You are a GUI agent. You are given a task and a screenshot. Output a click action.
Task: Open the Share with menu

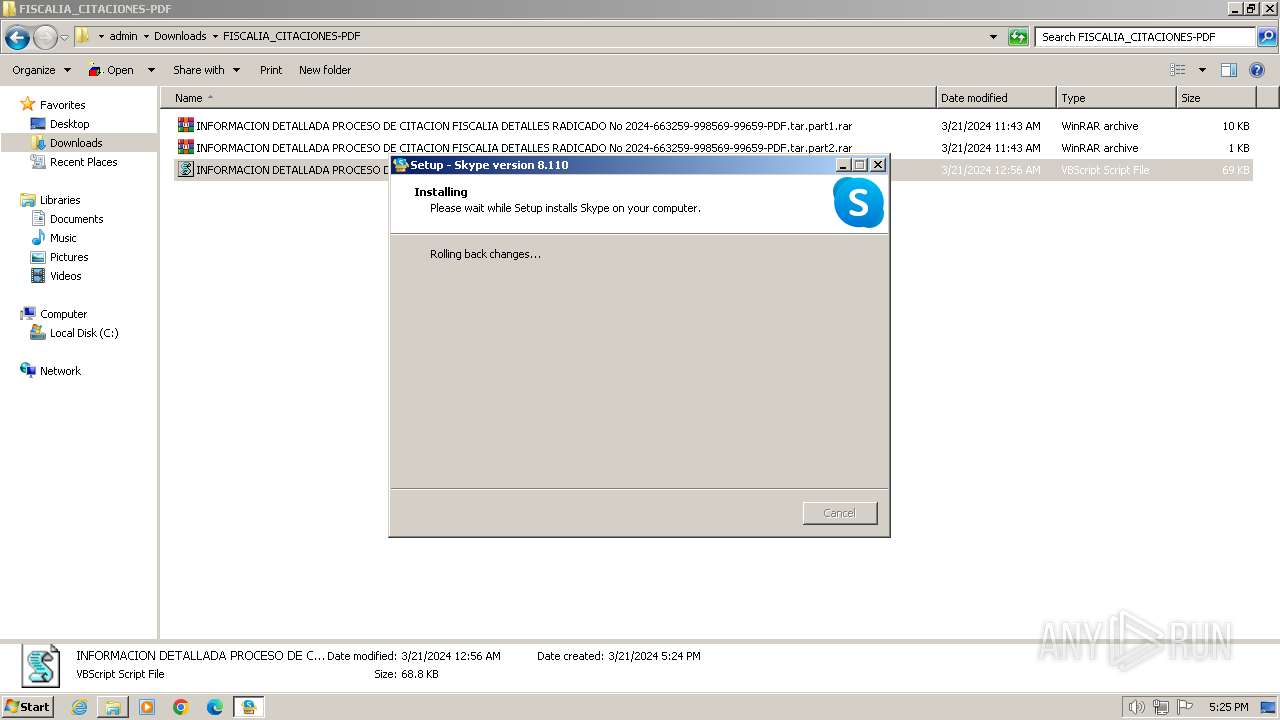coord(206,70)
